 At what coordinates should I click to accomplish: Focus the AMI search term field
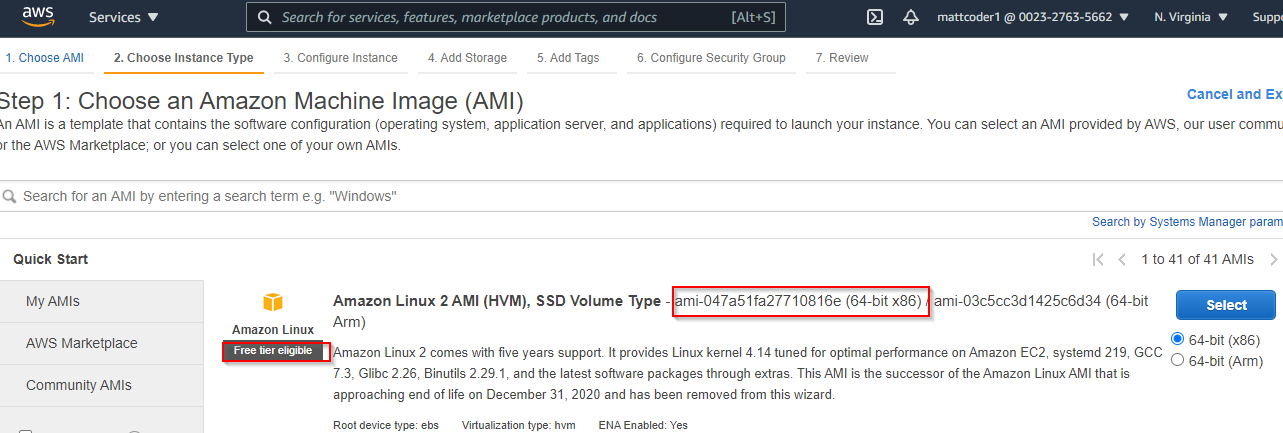click(641, 196)
